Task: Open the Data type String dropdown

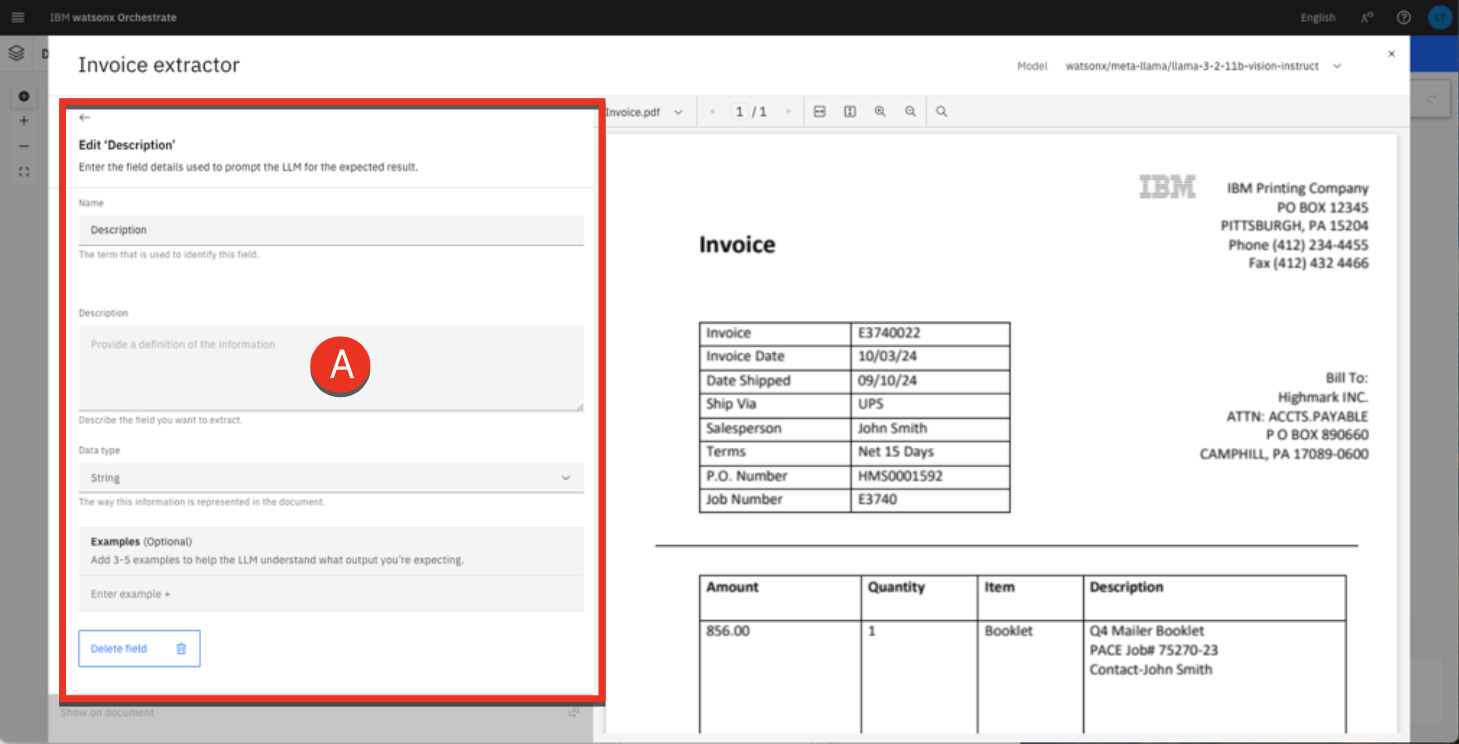Action: click(331, 478)
